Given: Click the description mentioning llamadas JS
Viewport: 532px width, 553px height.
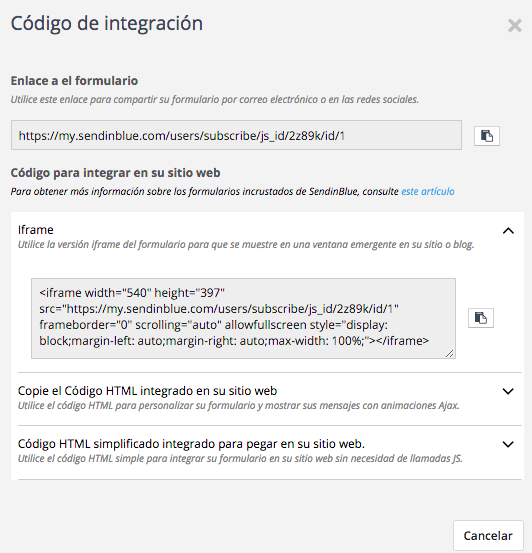Looking at the screenshot, I should (x=240, y=458).
